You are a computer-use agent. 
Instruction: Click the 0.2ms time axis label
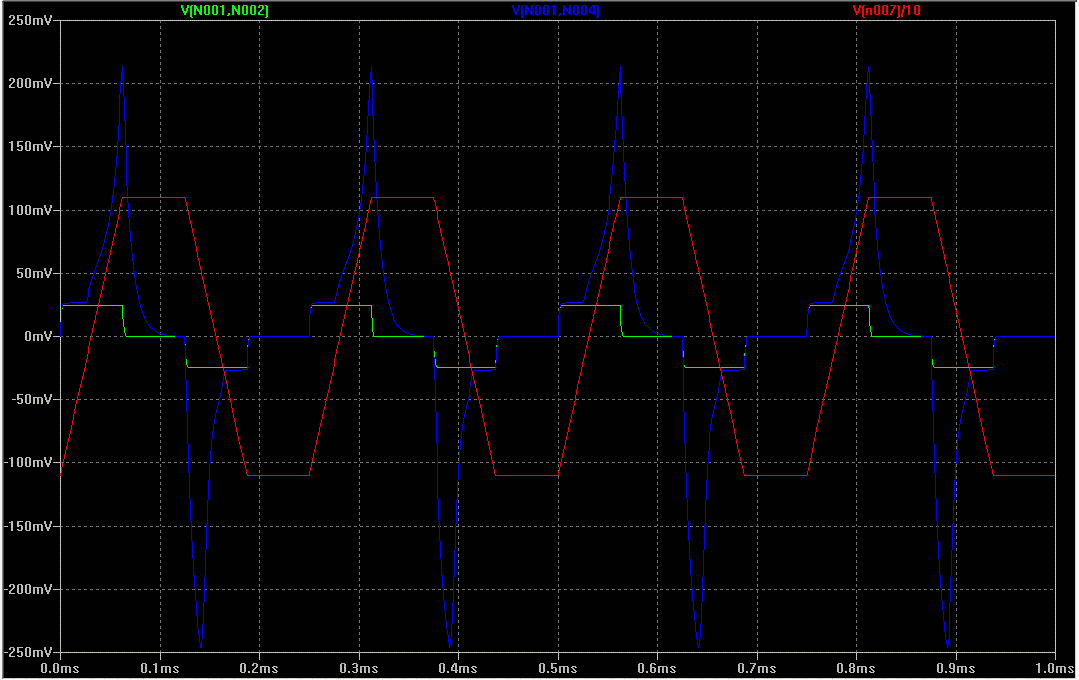click(258, 667)
